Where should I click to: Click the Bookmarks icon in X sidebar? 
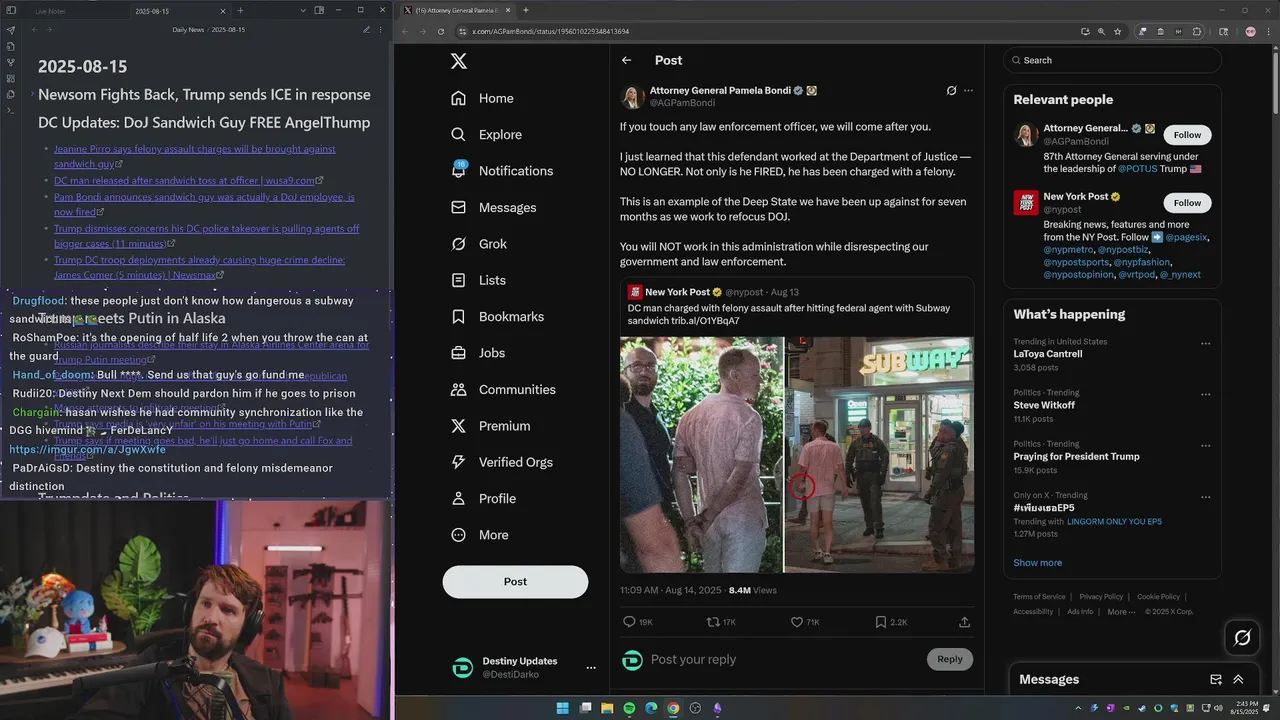pos(458,317)
